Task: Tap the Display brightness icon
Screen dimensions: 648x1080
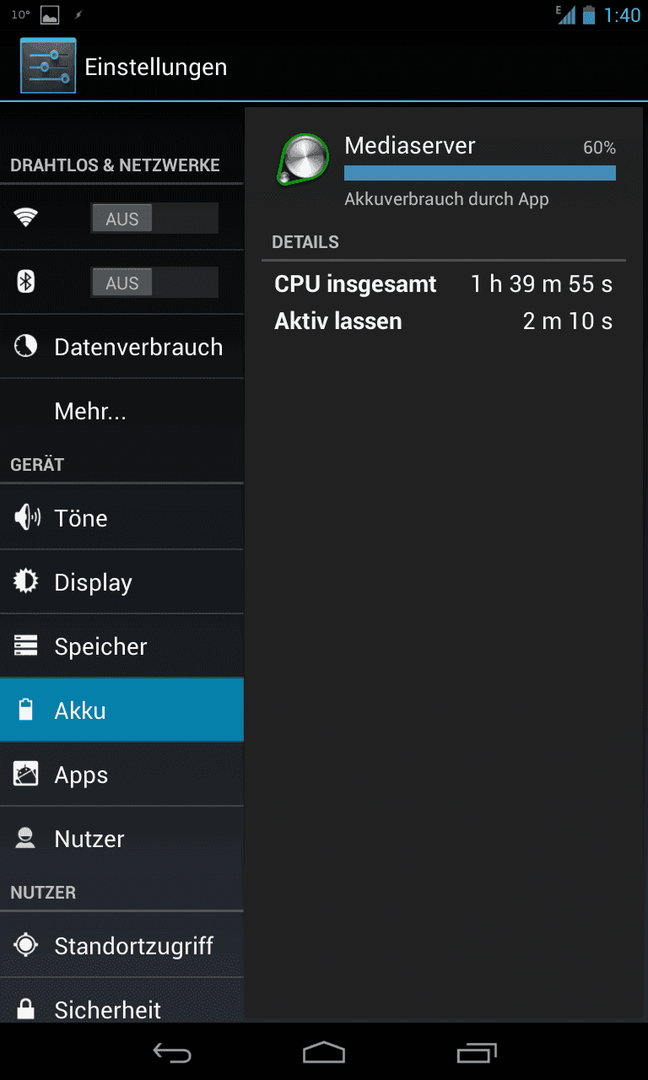Action: [x=26, y=582]
